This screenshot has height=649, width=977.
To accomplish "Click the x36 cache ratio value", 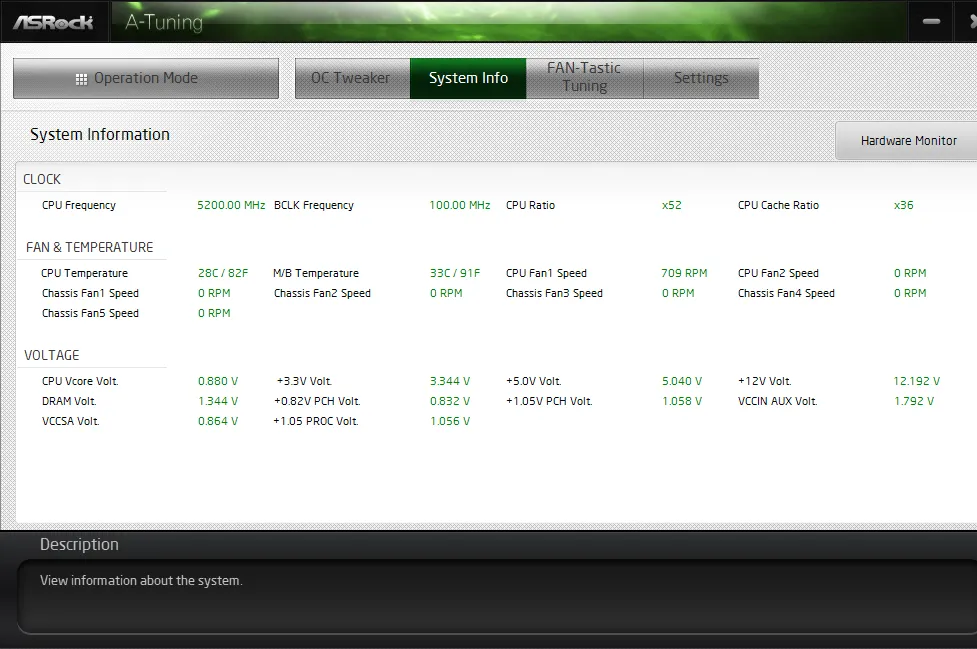I will click(903, 205).
